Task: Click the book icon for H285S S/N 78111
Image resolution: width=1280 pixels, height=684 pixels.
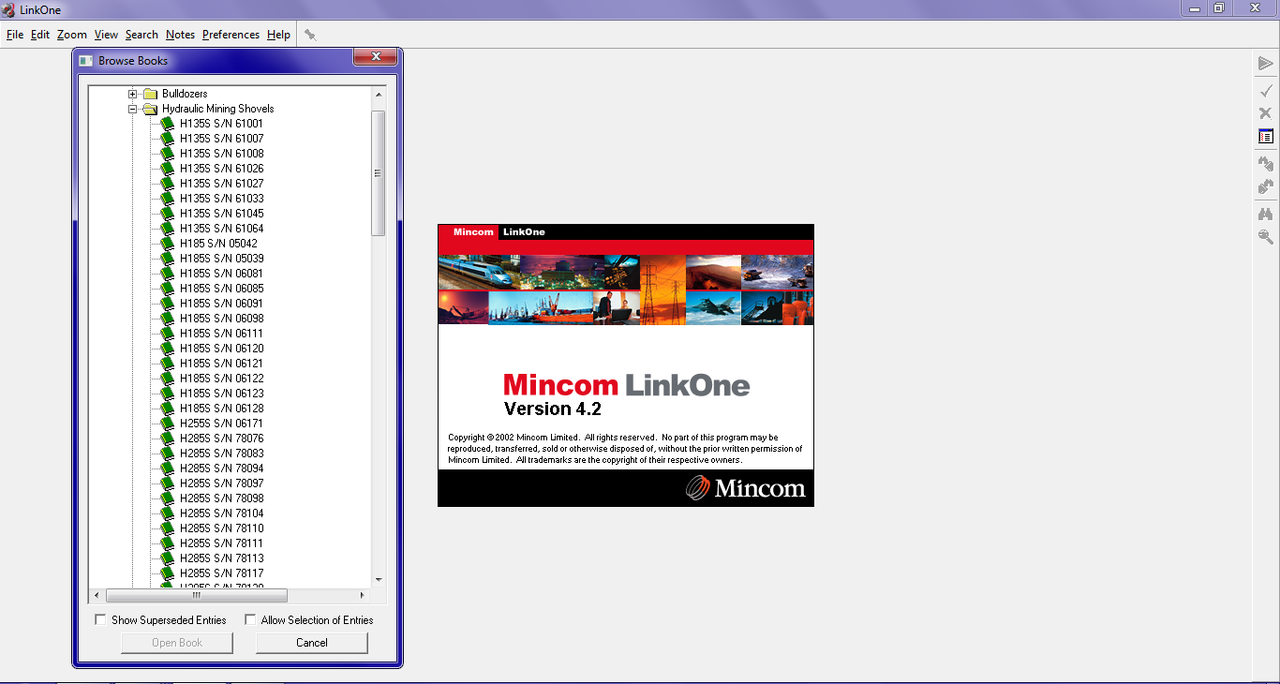Action: point(167,544)
